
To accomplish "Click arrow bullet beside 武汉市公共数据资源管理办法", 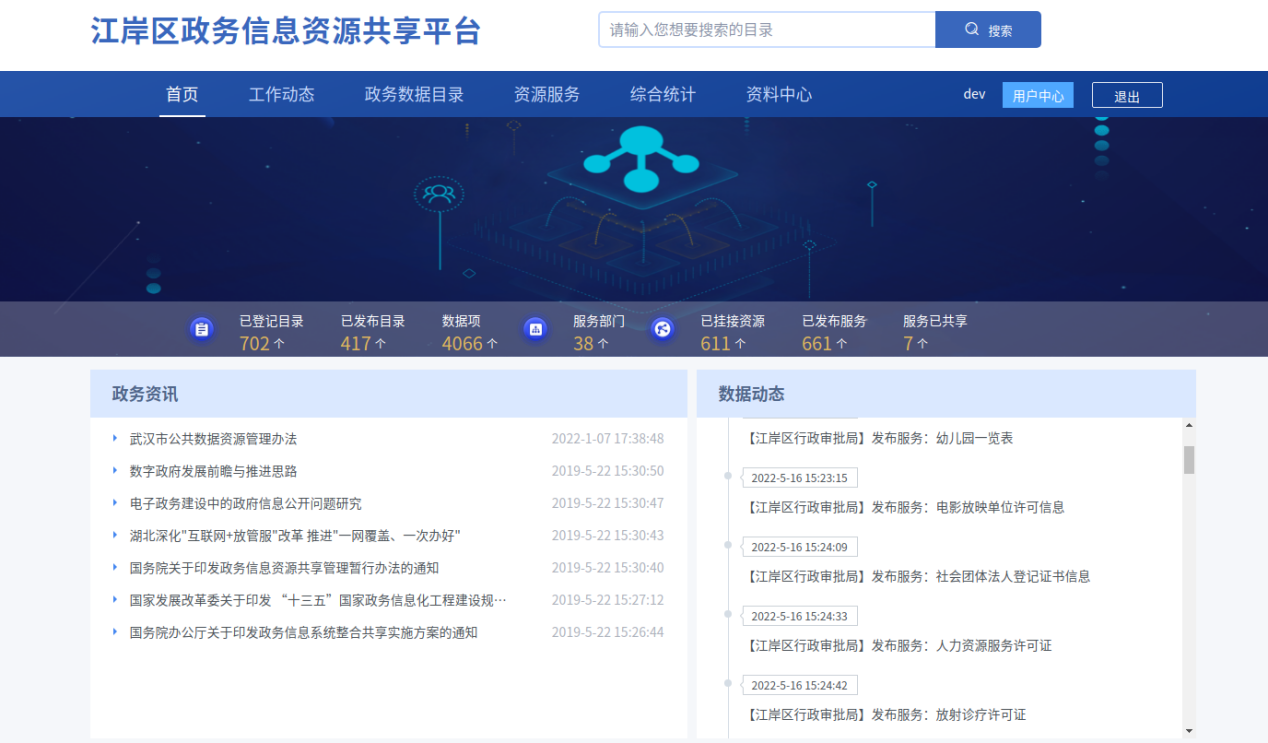I will pos(116,438).
